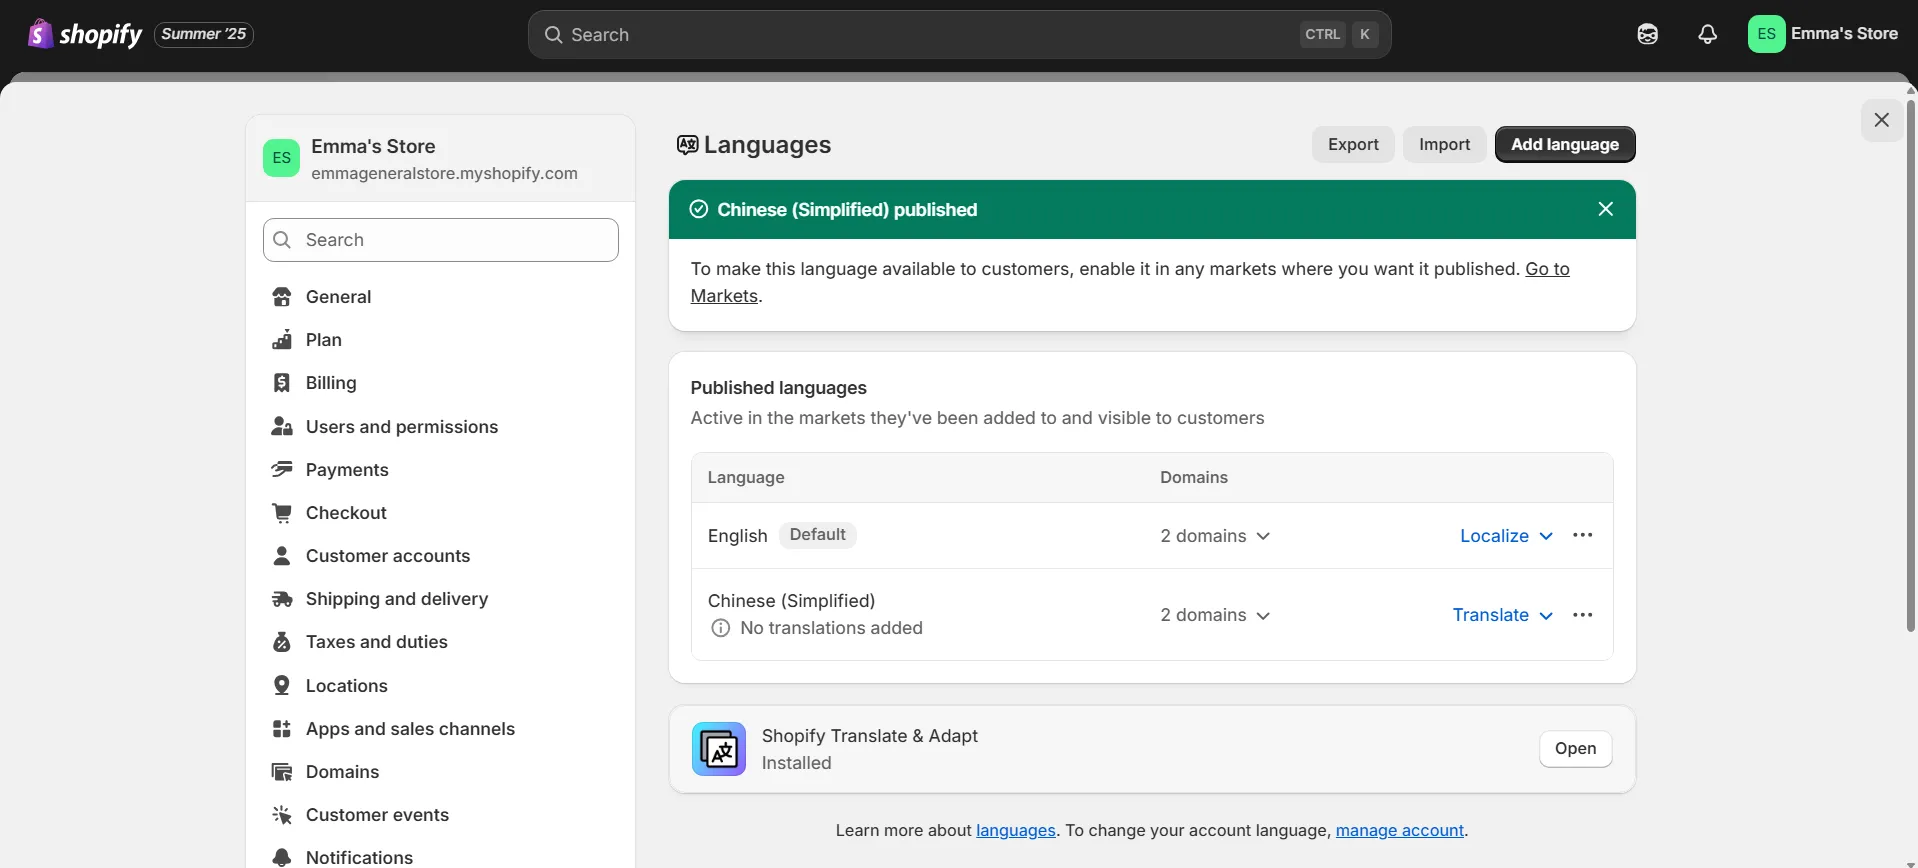Click the Shopify Translate & Adapt app icon
Screen dimensions: 1918x868
[719, 749]
